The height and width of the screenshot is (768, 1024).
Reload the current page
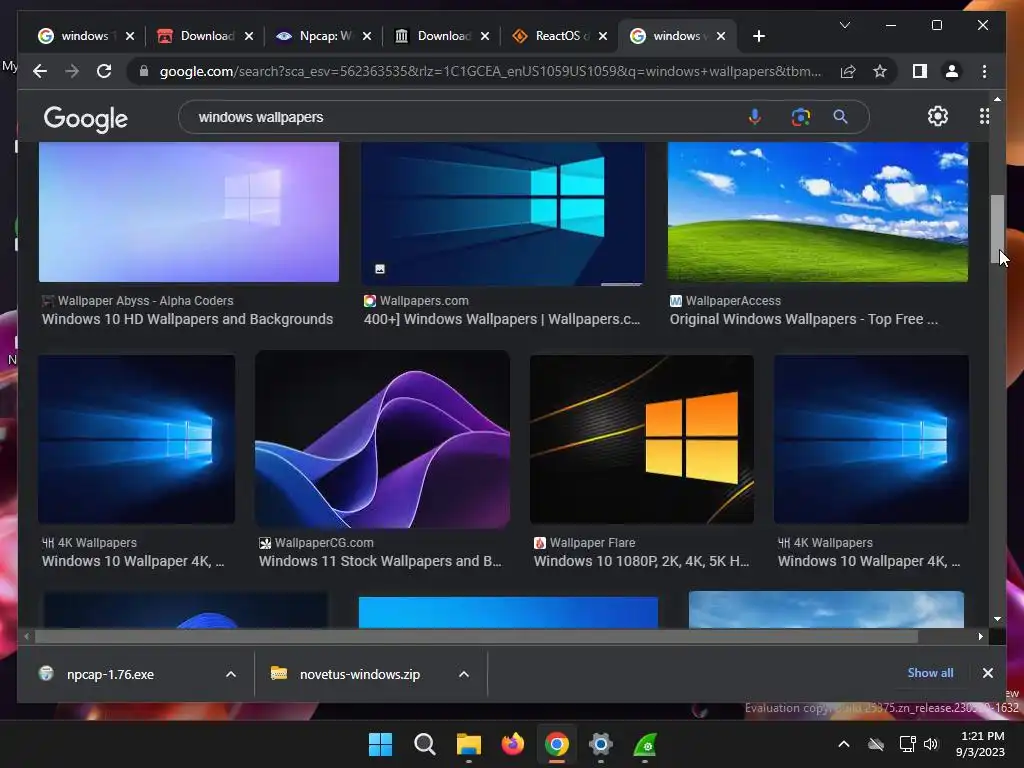pyautogui.click(x=104, y=71)
